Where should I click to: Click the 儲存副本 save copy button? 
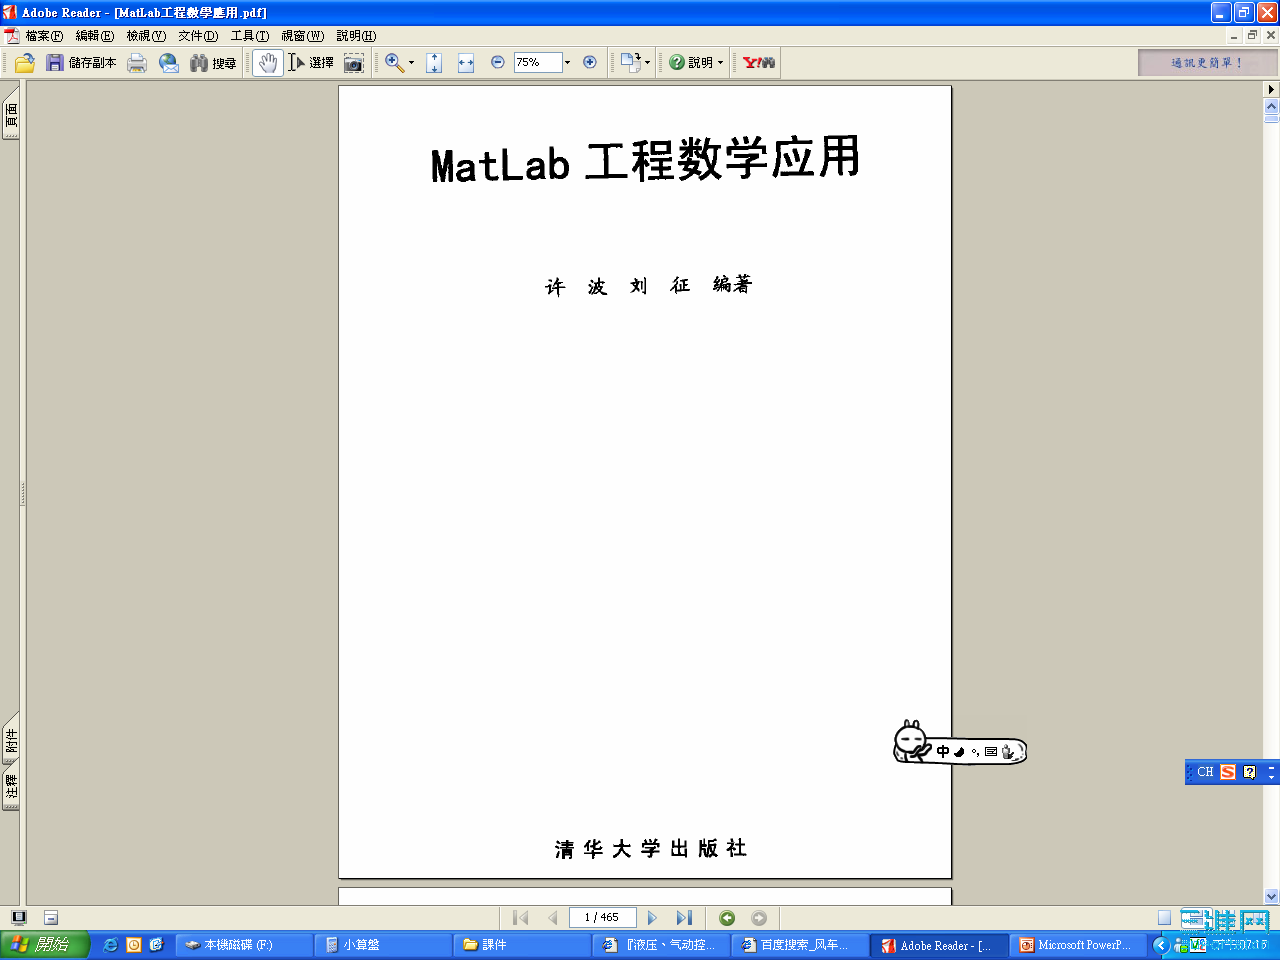tap(82, 63)
